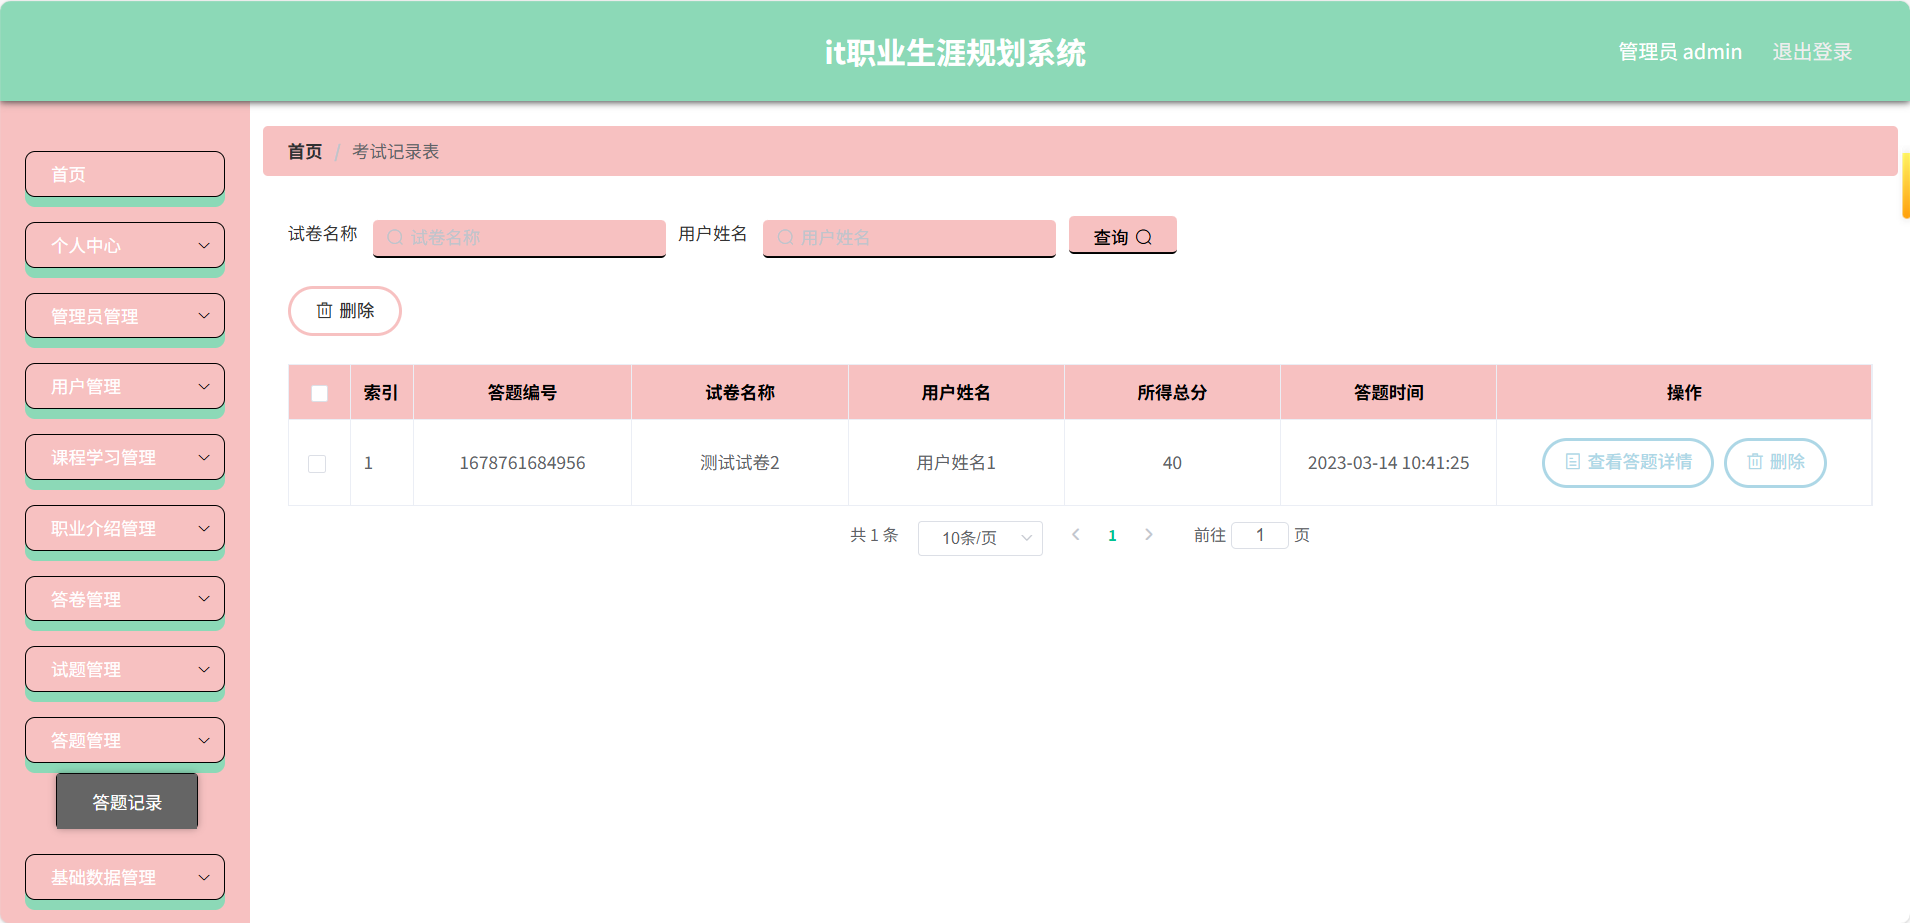Click the row 删除 button for 测试试卷2
The height and width of the screenshot is (923, 1910).
1776,462
